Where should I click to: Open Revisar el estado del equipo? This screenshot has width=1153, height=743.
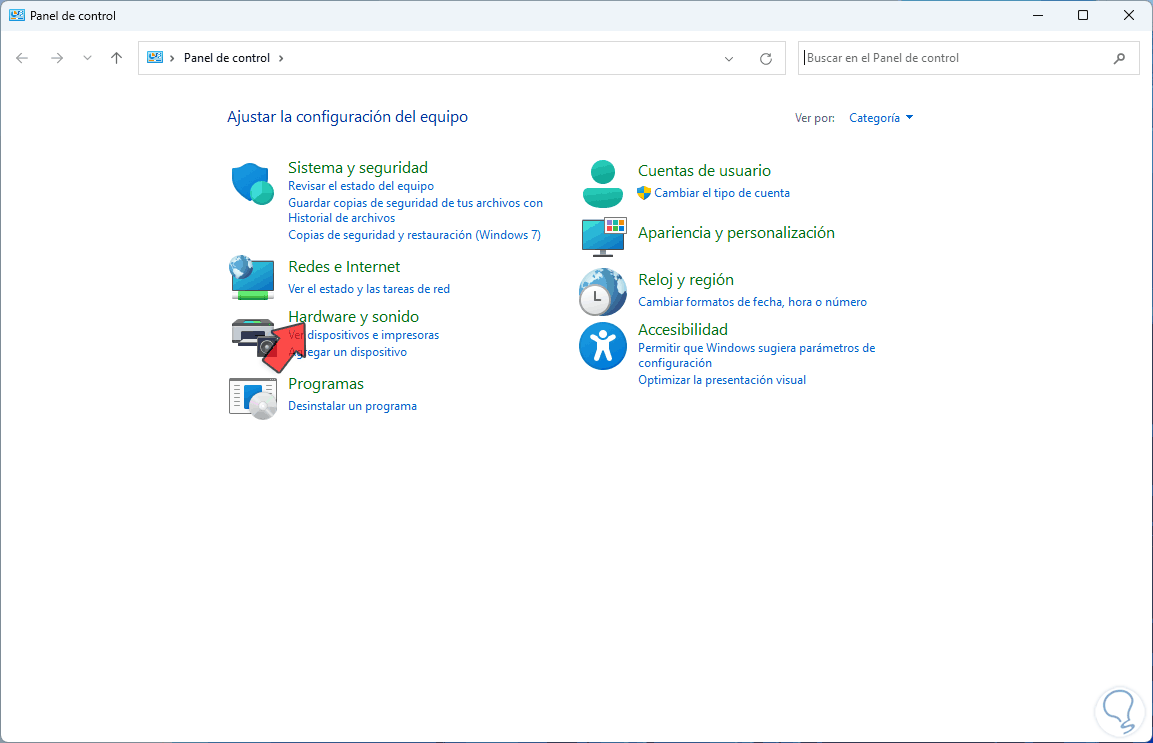click(360, 186)
